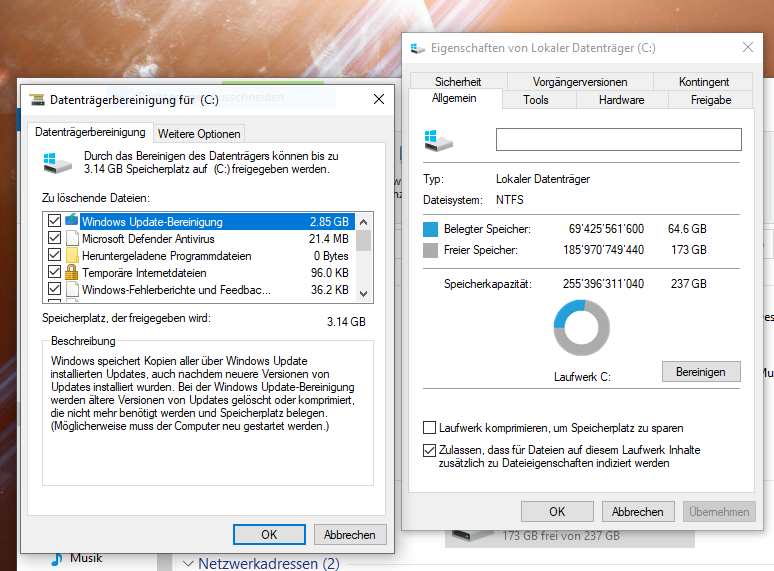This screenshot has width=774, height=571.
Task: Toggle the Inhalte indizieren checkbox
Action: [429, 450]
